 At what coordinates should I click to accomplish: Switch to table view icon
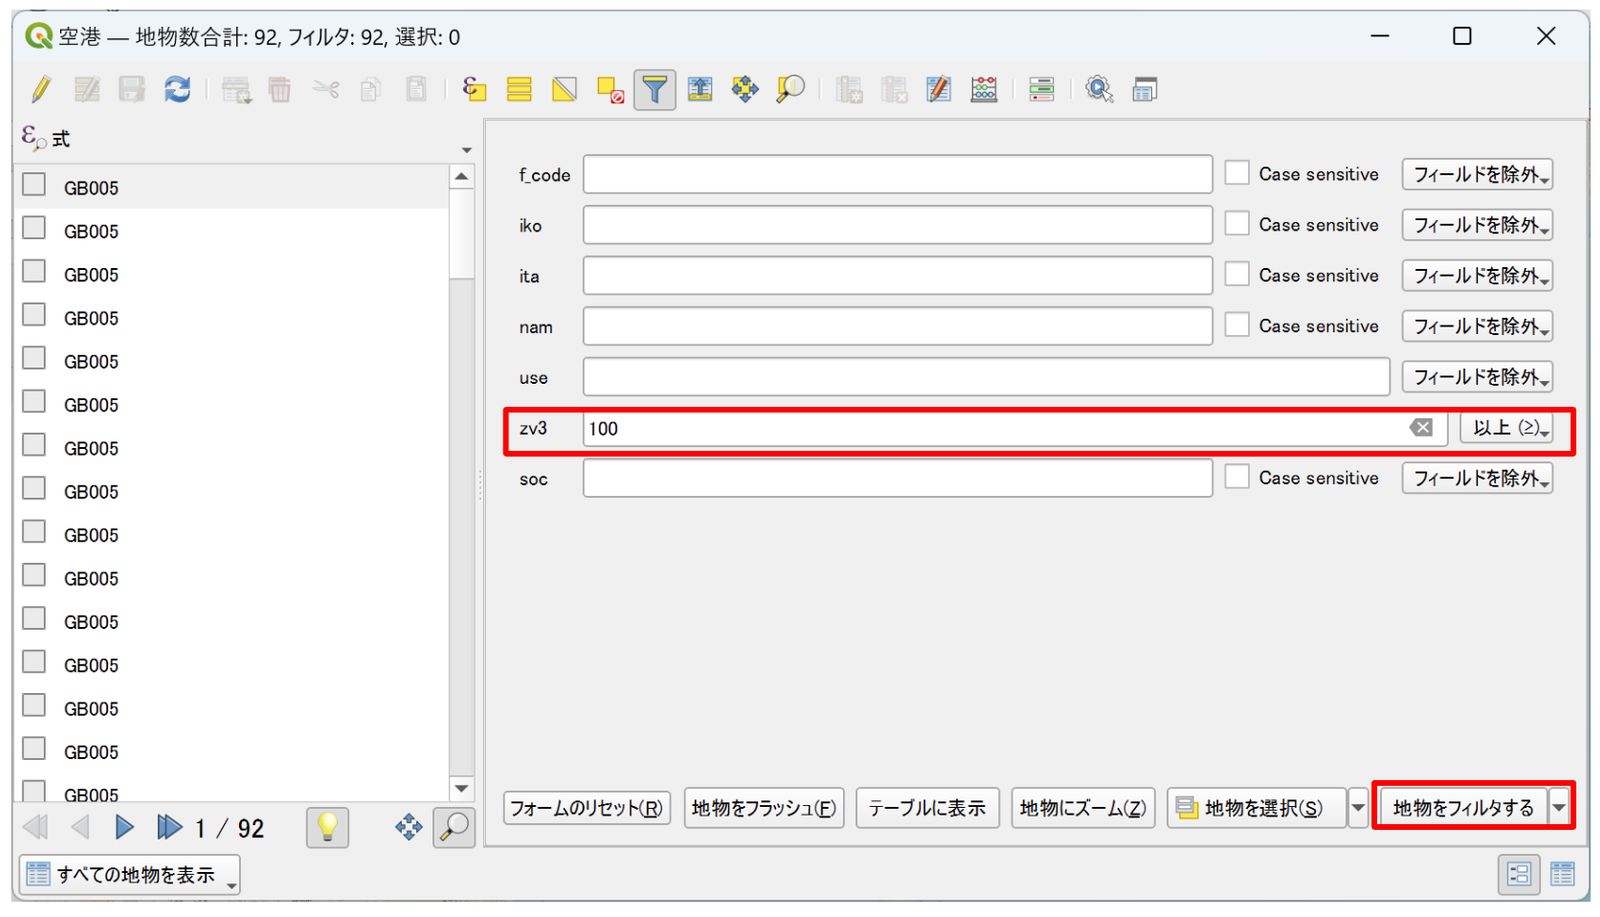point(1562,875)
